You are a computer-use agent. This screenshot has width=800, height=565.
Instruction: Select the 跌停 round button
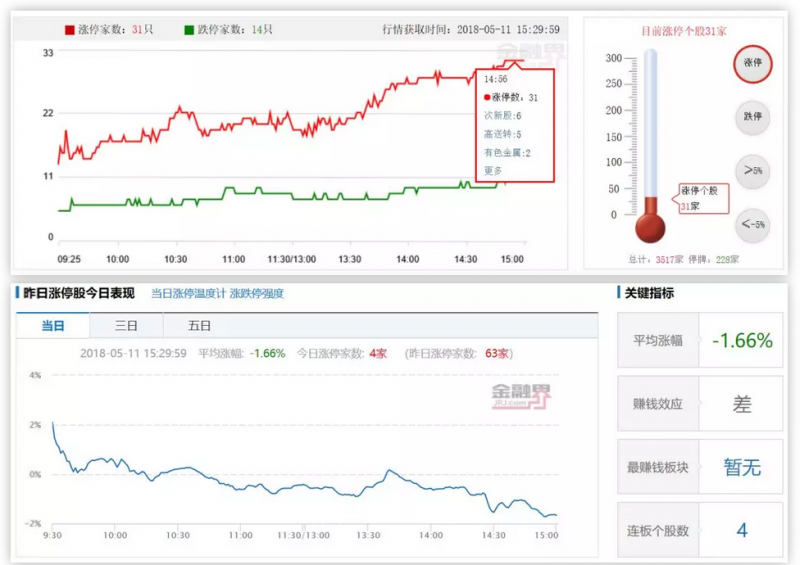(x=752, y=117)
